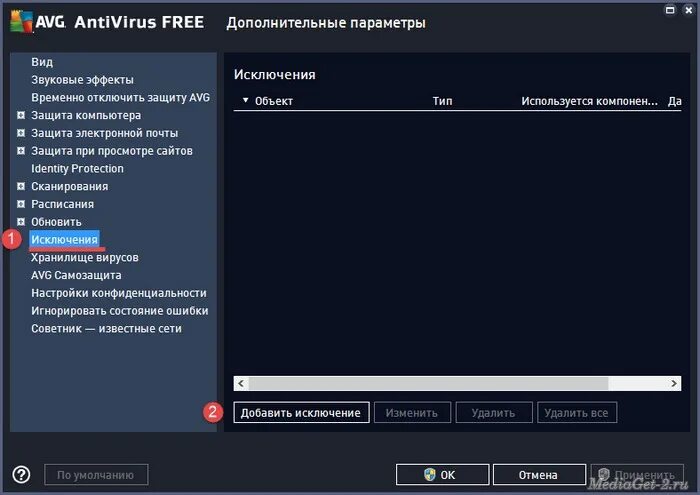Open Звуковые эффекты settings
700x495 pixels.
coord(82,80)
